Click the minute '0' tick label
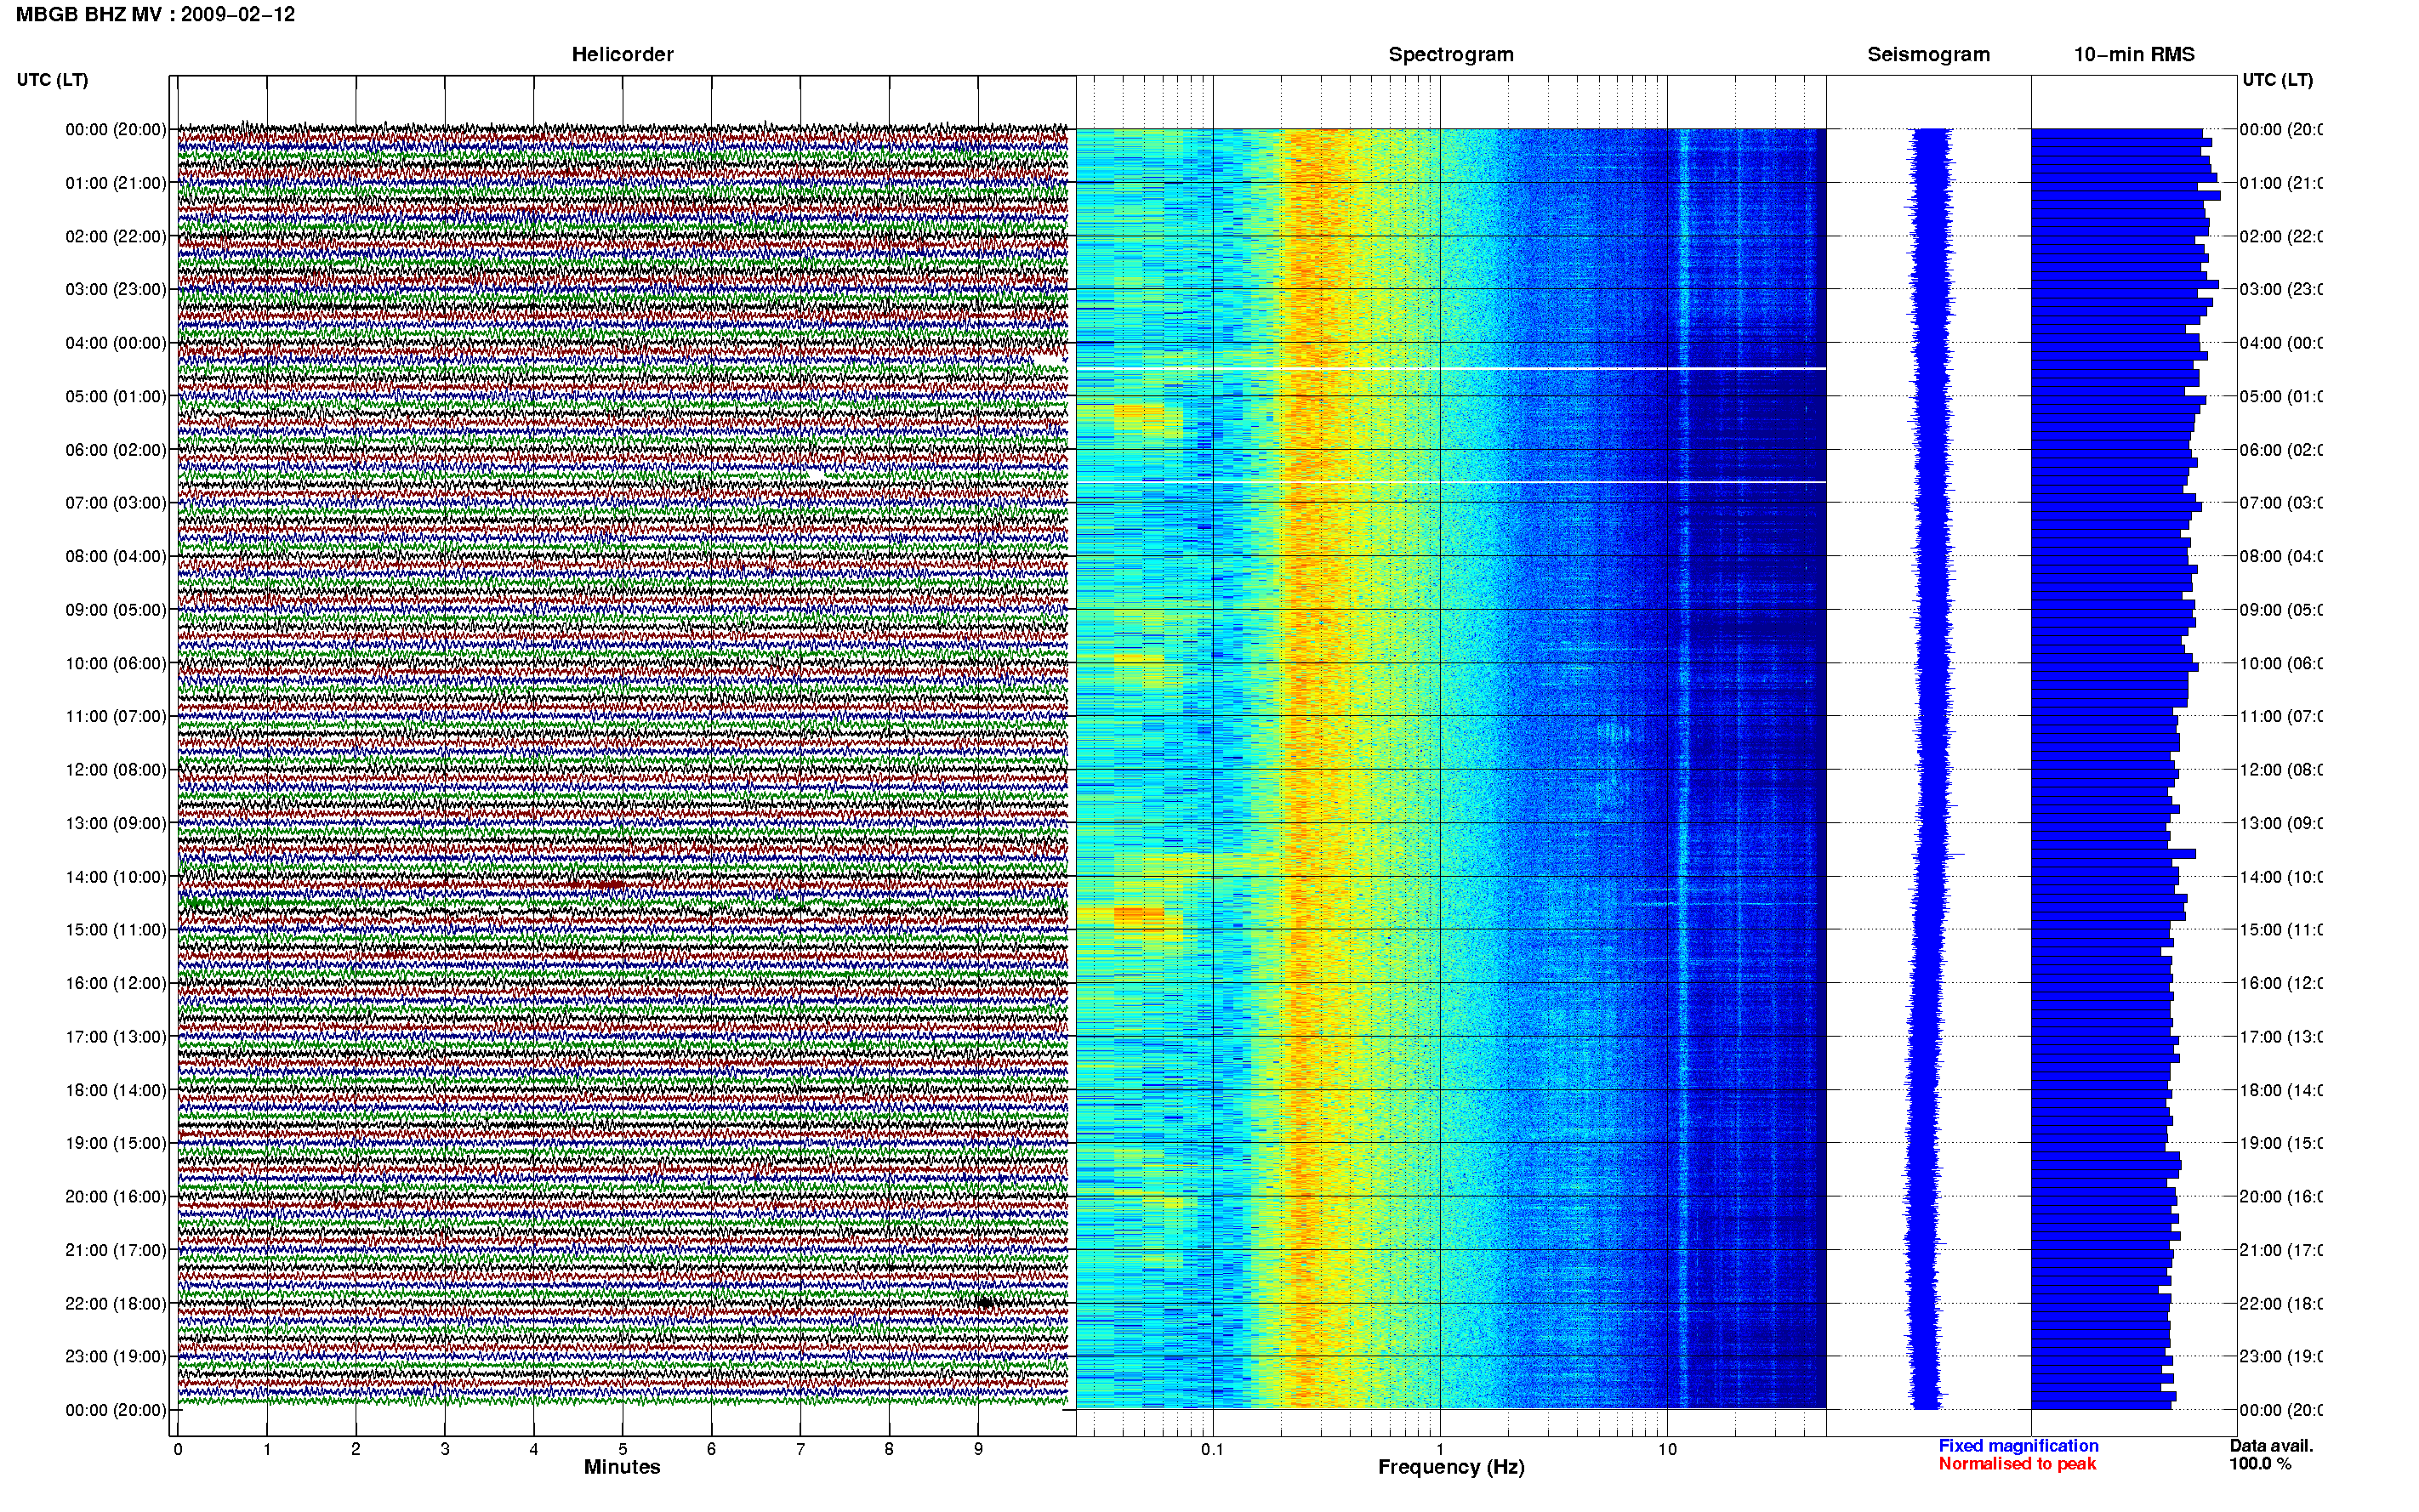Viewport: 2419px width, 1512px height. 178,1449
